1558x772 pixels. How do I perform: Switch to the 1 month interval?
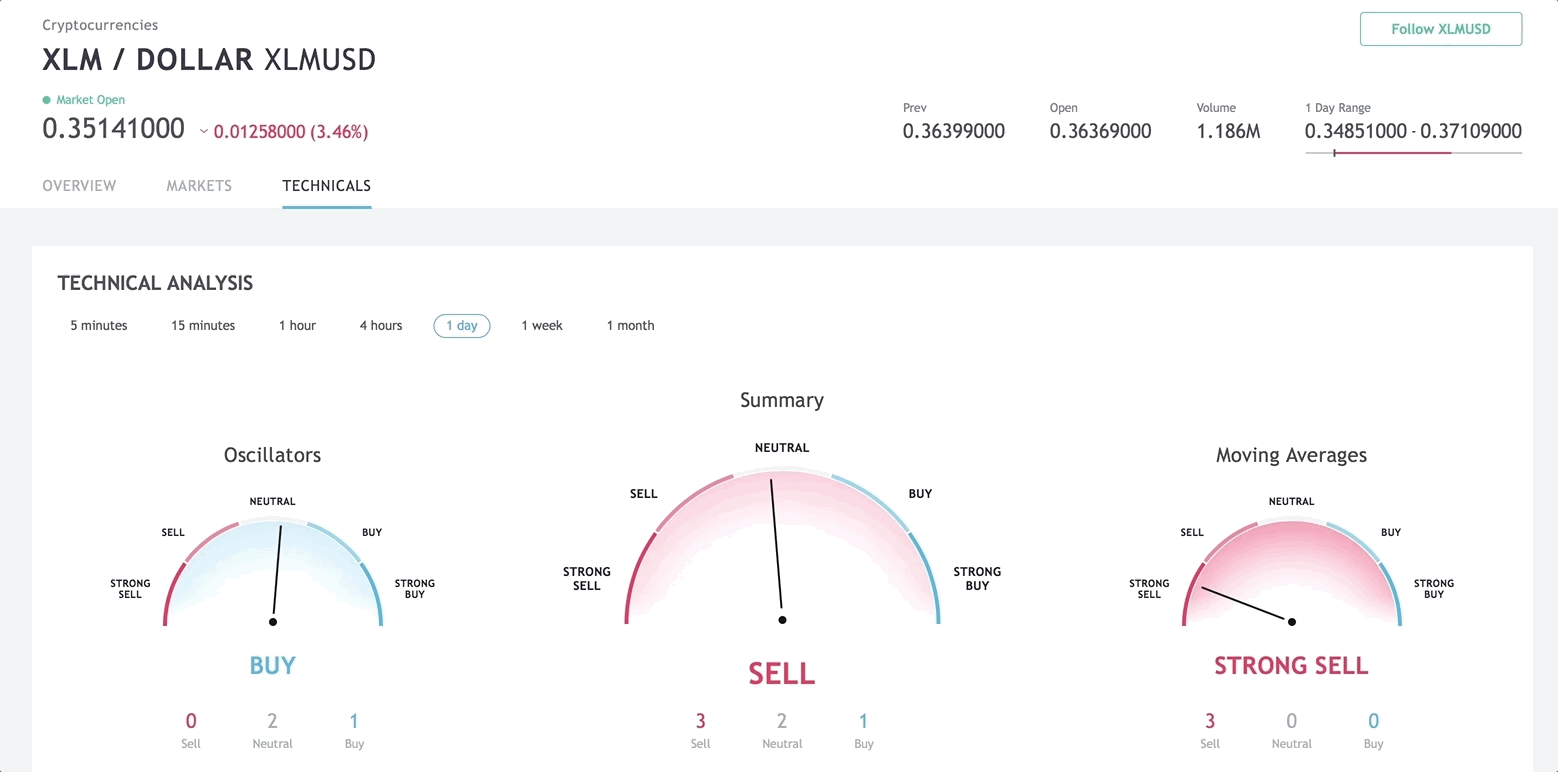(x=631, y=325)
